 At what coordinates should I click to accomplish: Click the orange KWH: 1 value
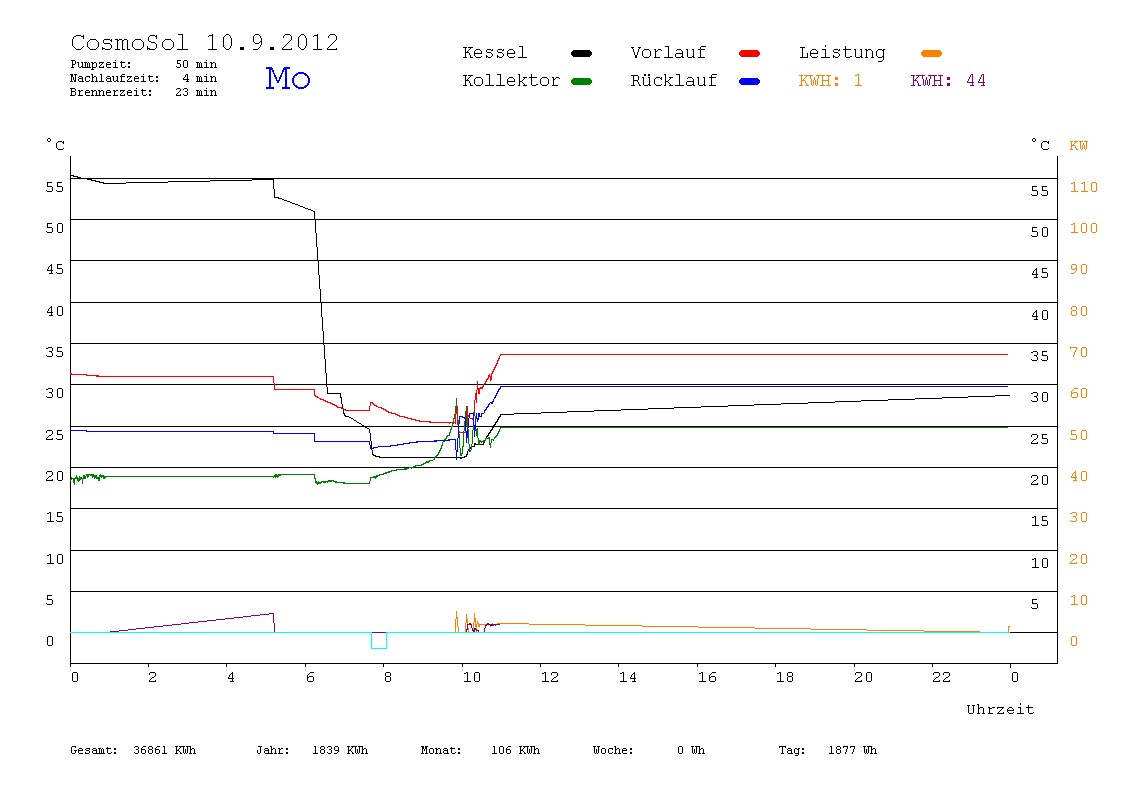(830, 81)
